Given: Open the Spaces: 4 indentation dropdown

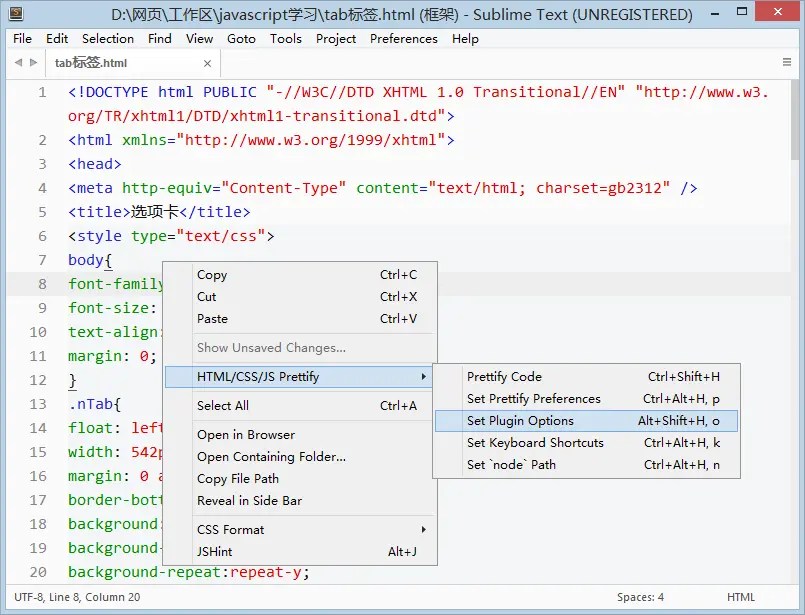Looking at the screenshot, I should click(x=640, y=596).
